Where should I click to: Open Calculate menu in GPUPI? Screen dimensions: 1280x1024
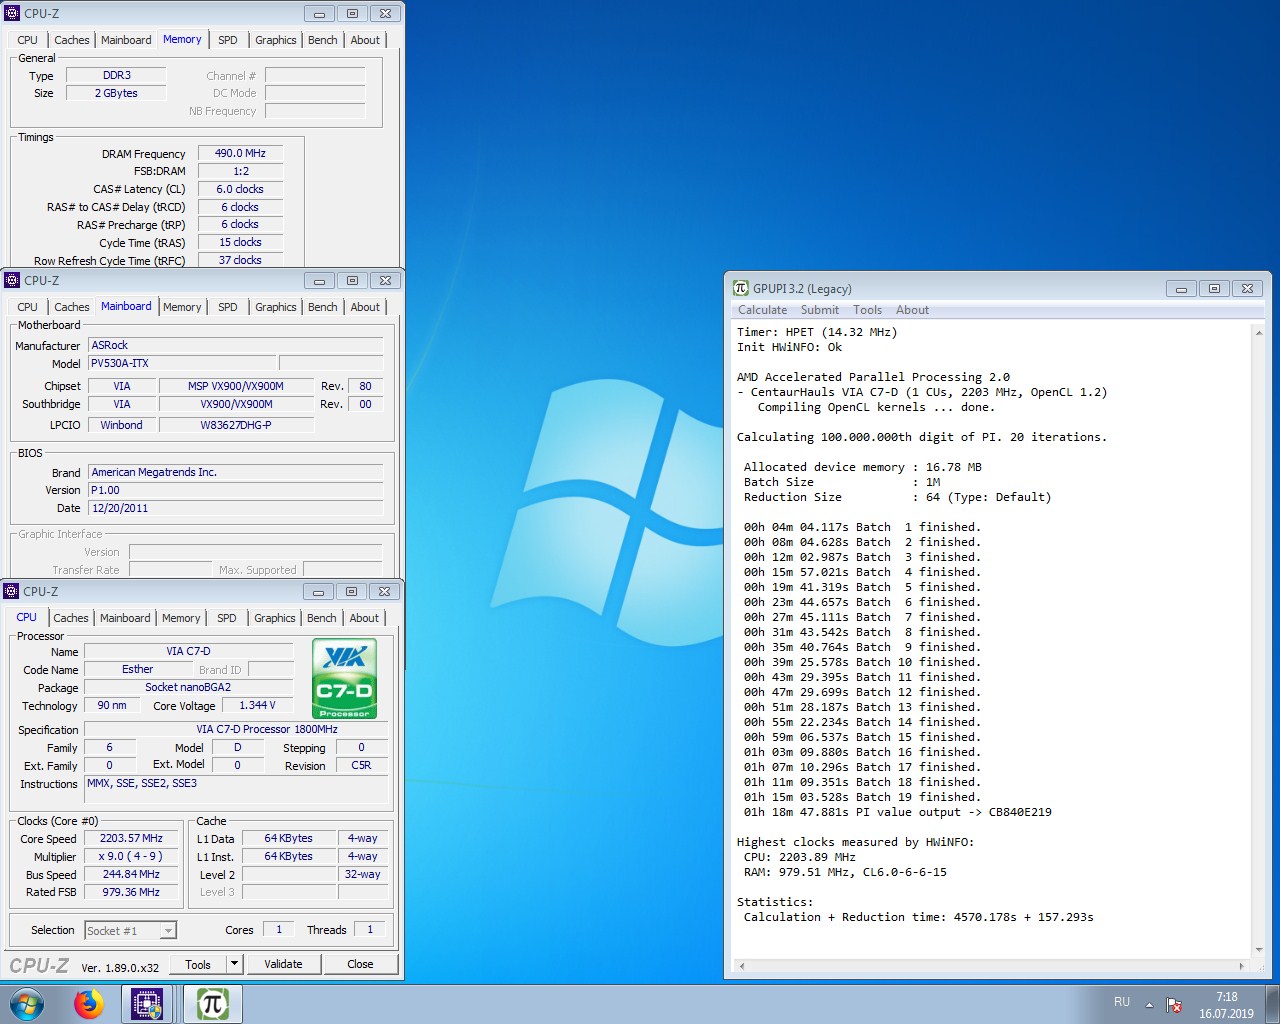(762, 310)
